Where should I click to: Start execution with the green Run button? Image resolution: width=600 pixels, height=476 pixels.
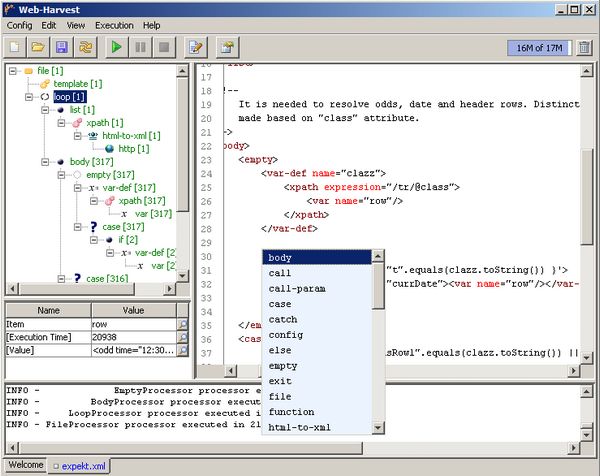(117, 47)
